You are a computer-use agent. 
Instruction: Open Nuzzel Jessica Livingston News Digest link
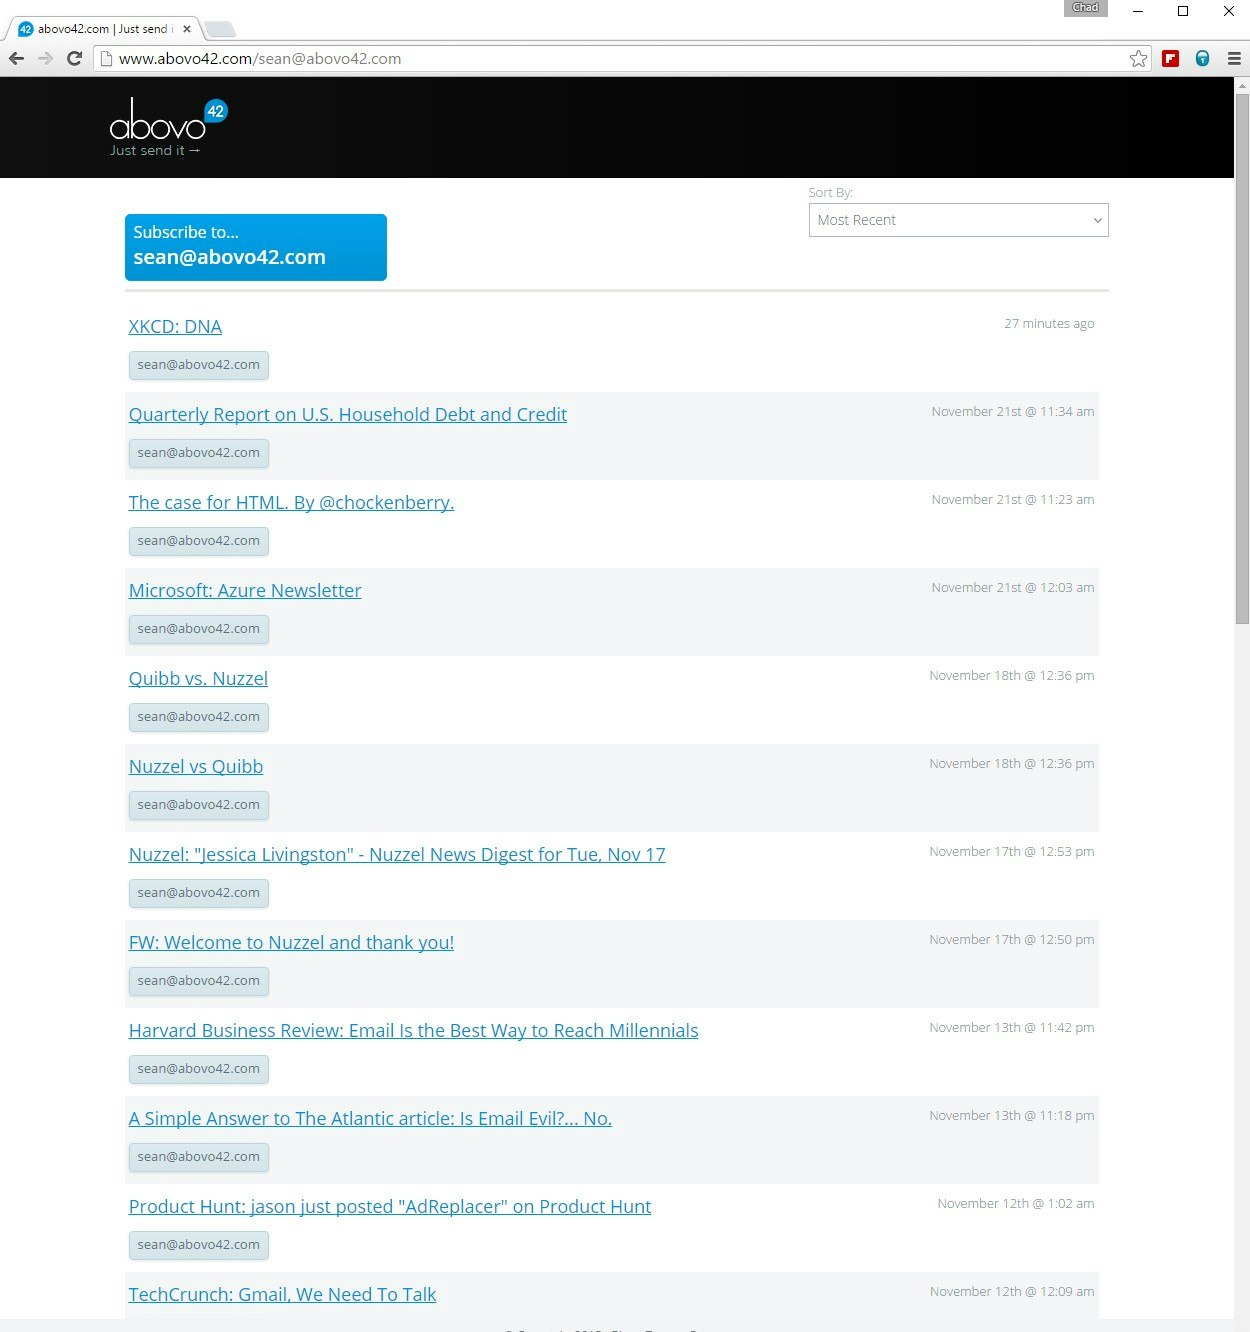tap(397, 855)
